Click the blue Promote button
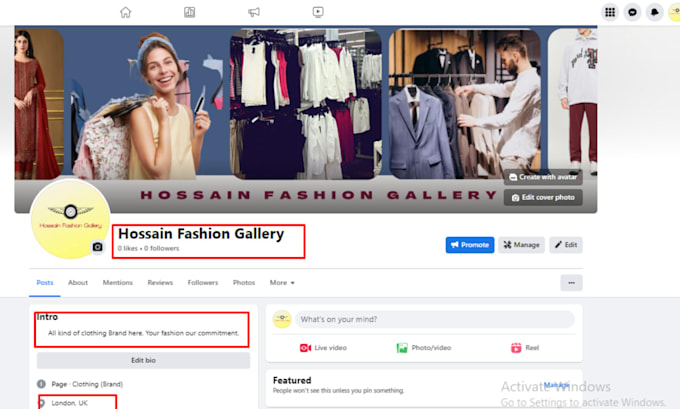The width and height of the screenshot is (680, 409). (470, 245)
